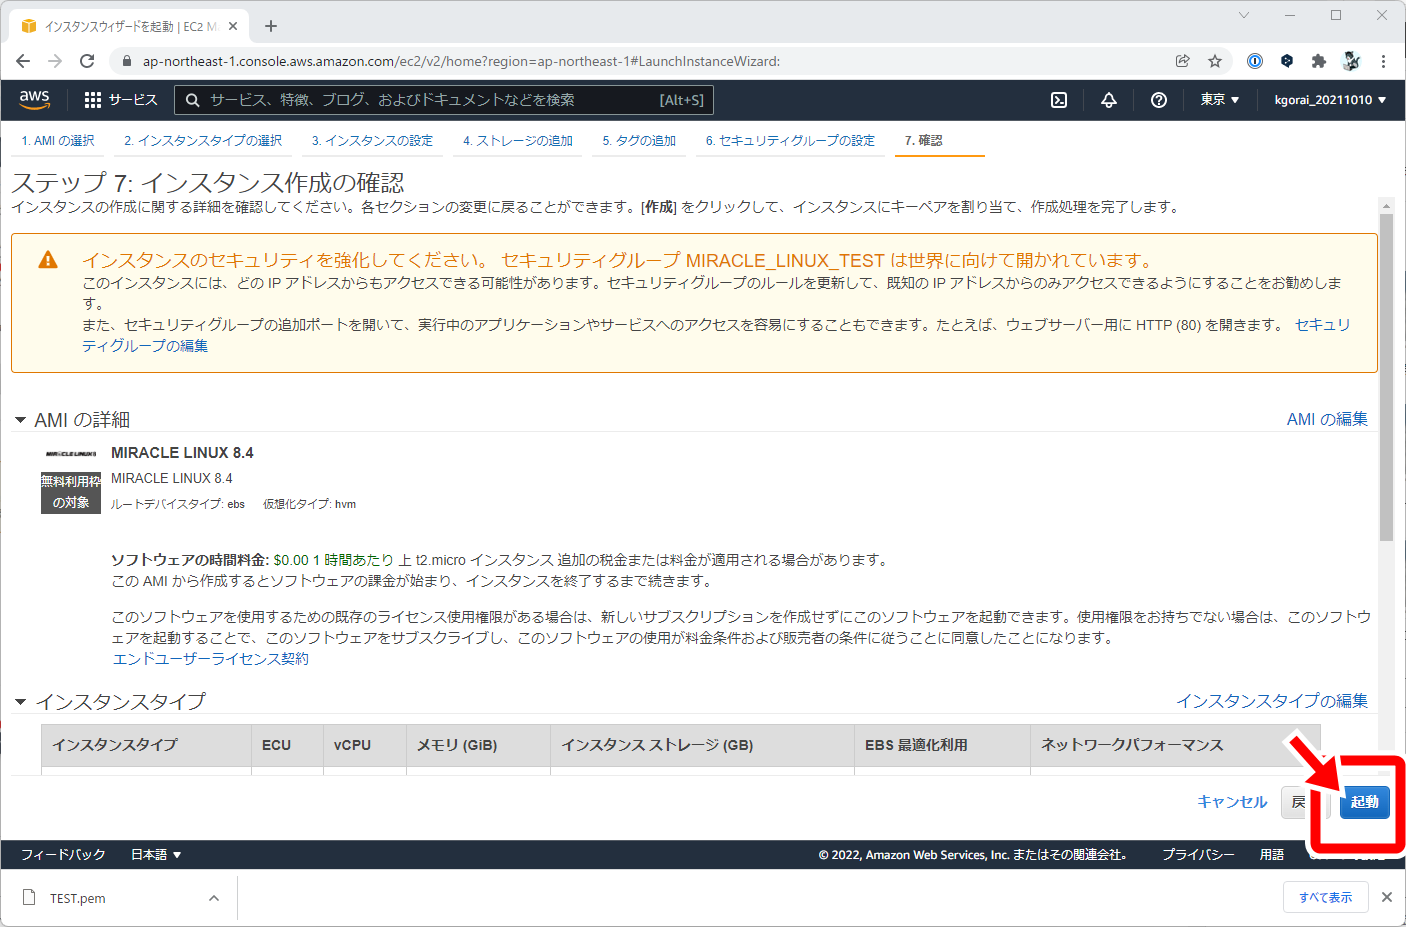
Task: Open the help question mark icon
Action: point(1159,100)
